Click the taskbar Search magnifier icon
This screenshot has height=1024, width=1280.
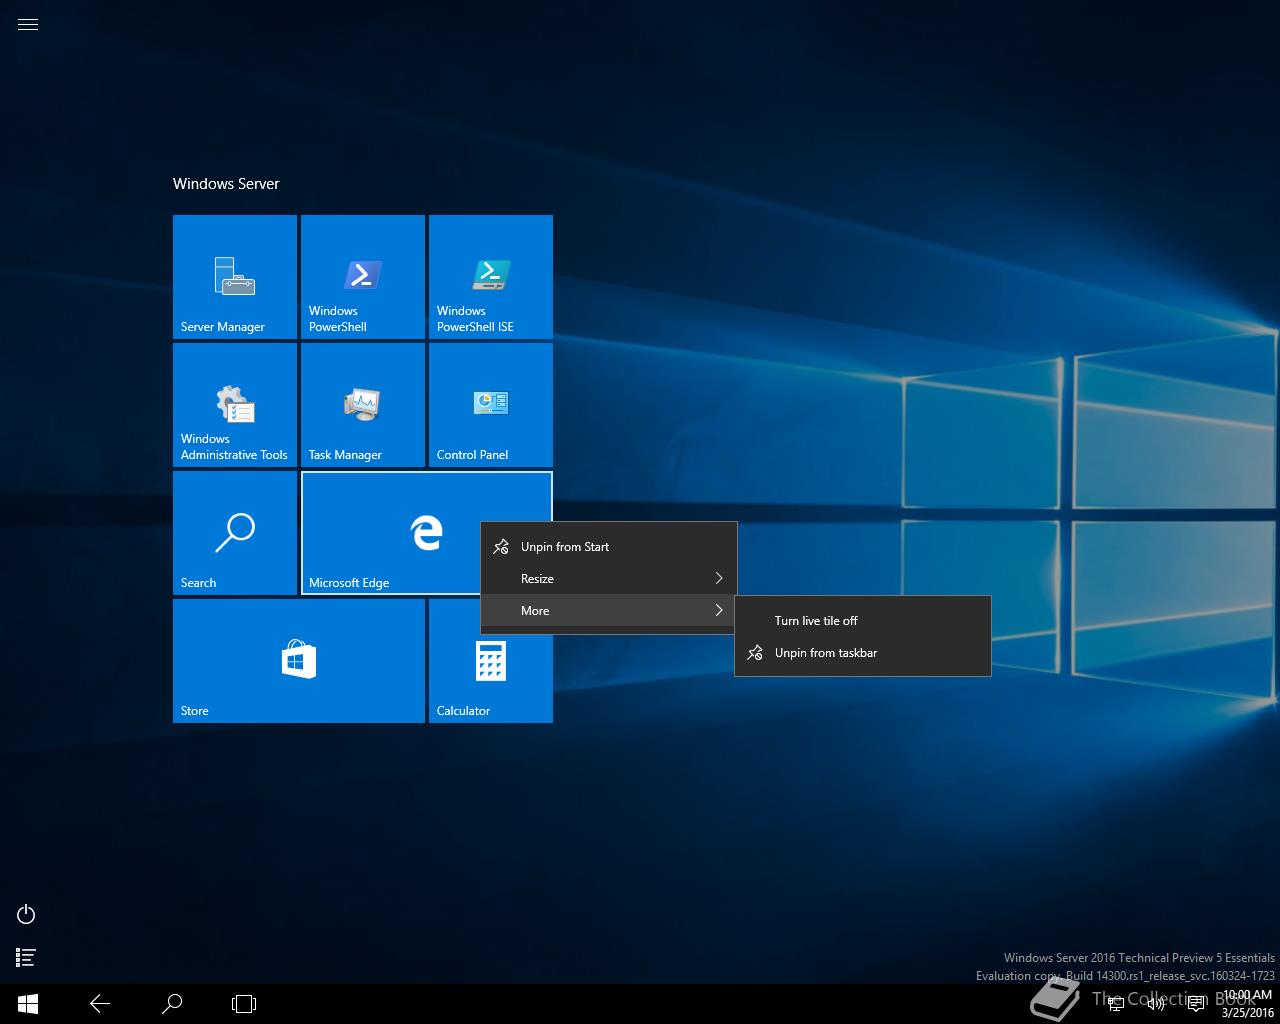click(x=172, y=1003)
